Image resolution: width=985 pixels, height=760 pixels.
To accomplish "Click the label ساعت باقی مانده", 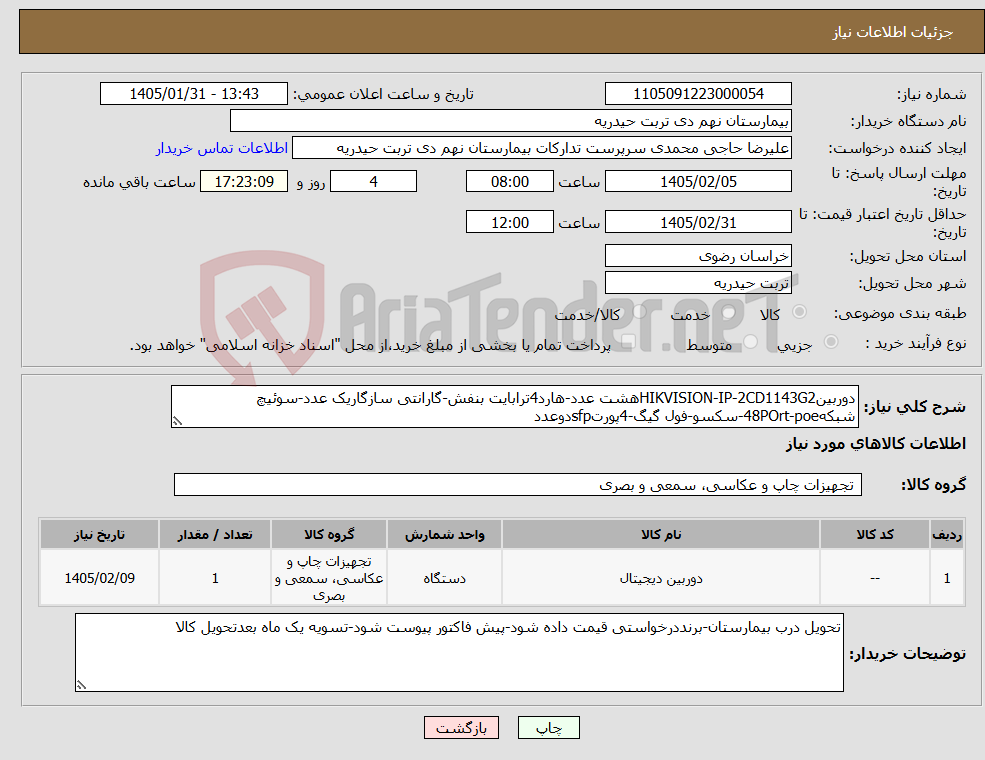I will click(x=139, y=182).
